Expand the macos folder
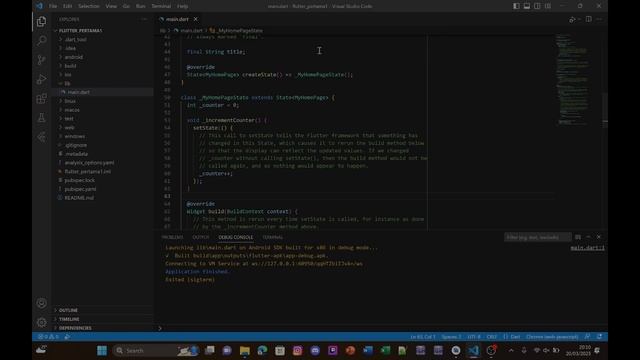Image resolution: width=640 pixels, height=360 pixels. click(72, 110)
